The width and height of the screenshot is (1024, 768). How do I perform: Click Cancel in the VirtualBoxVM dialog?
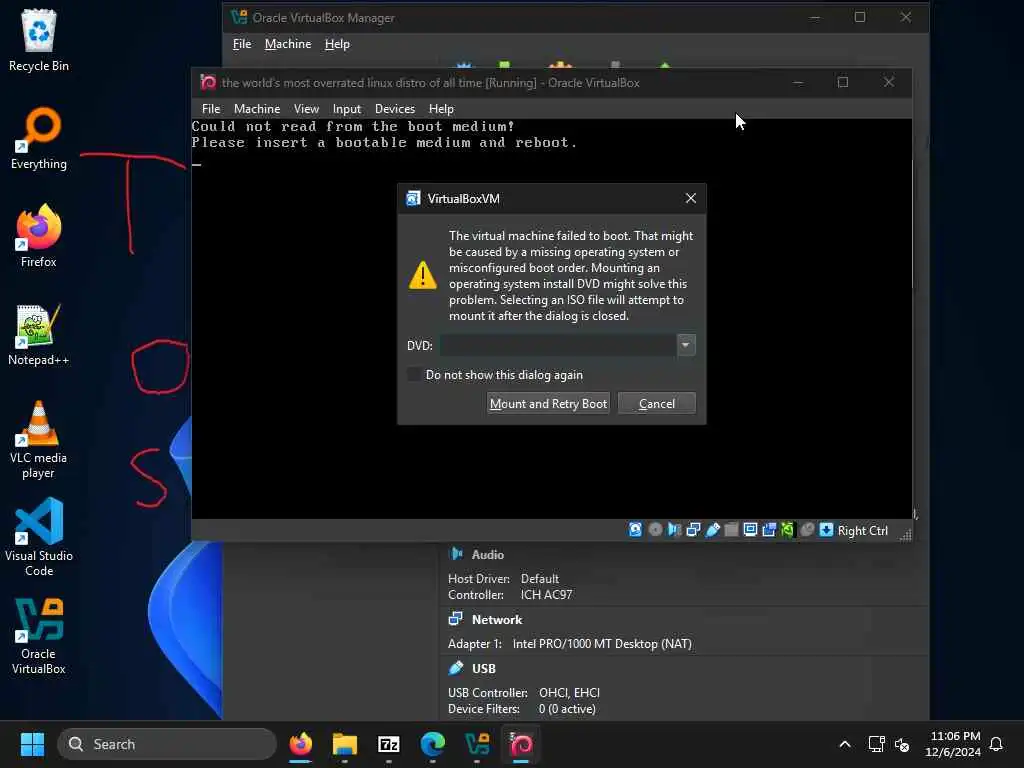tap(656, 404)
